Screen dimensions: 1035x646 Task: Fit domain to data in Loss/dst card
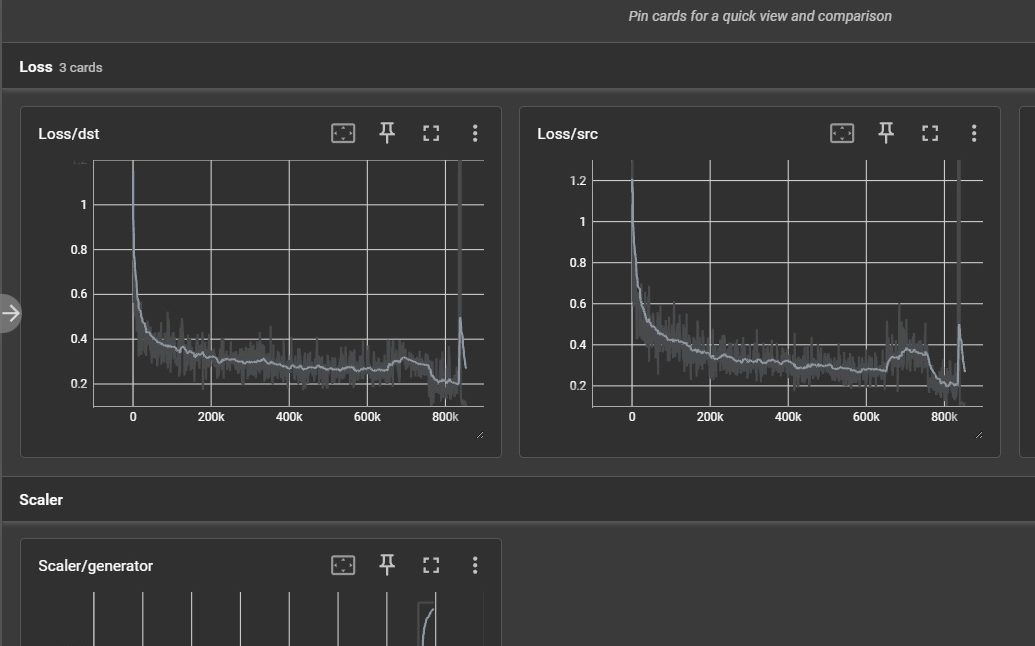click(343, 133)
